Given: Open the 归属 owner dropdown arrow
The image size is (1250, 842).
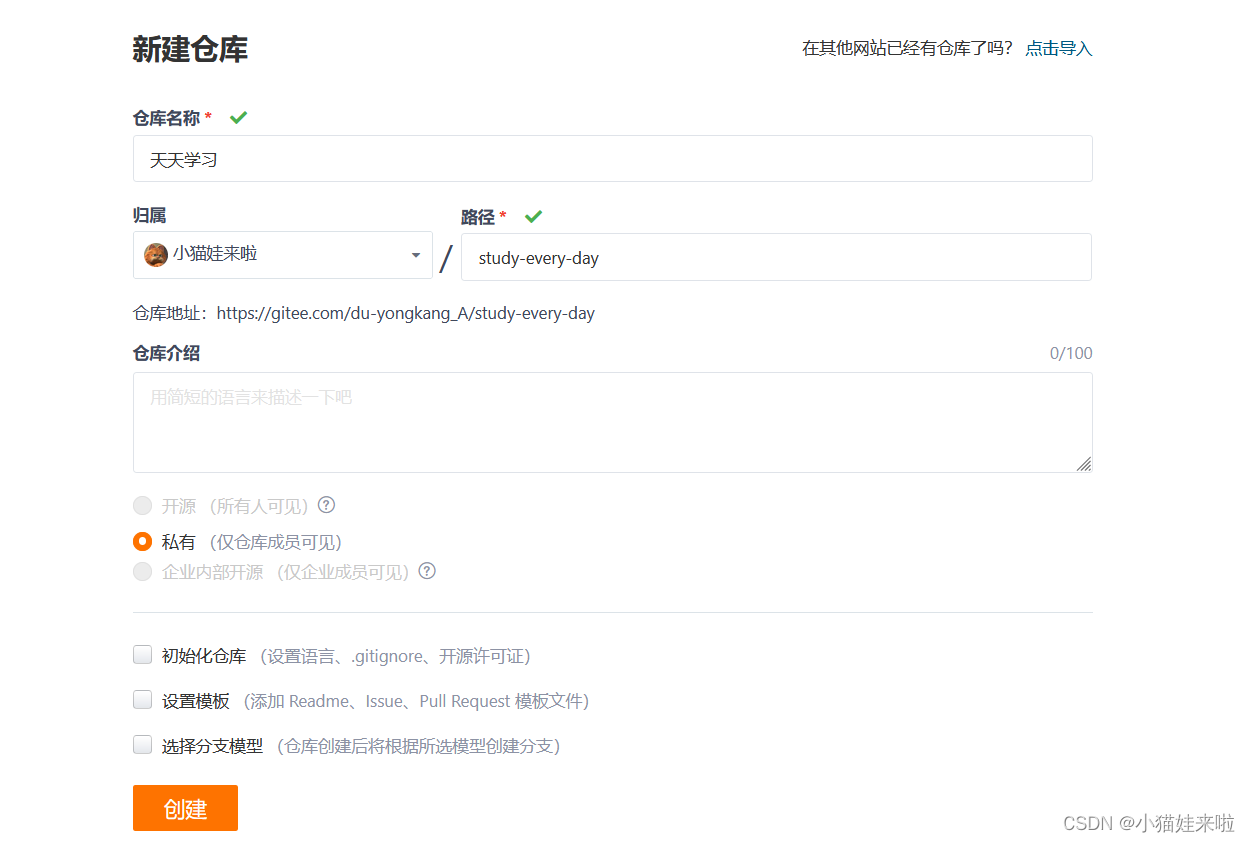Looking at the screenshot, I should click(416, 255).
